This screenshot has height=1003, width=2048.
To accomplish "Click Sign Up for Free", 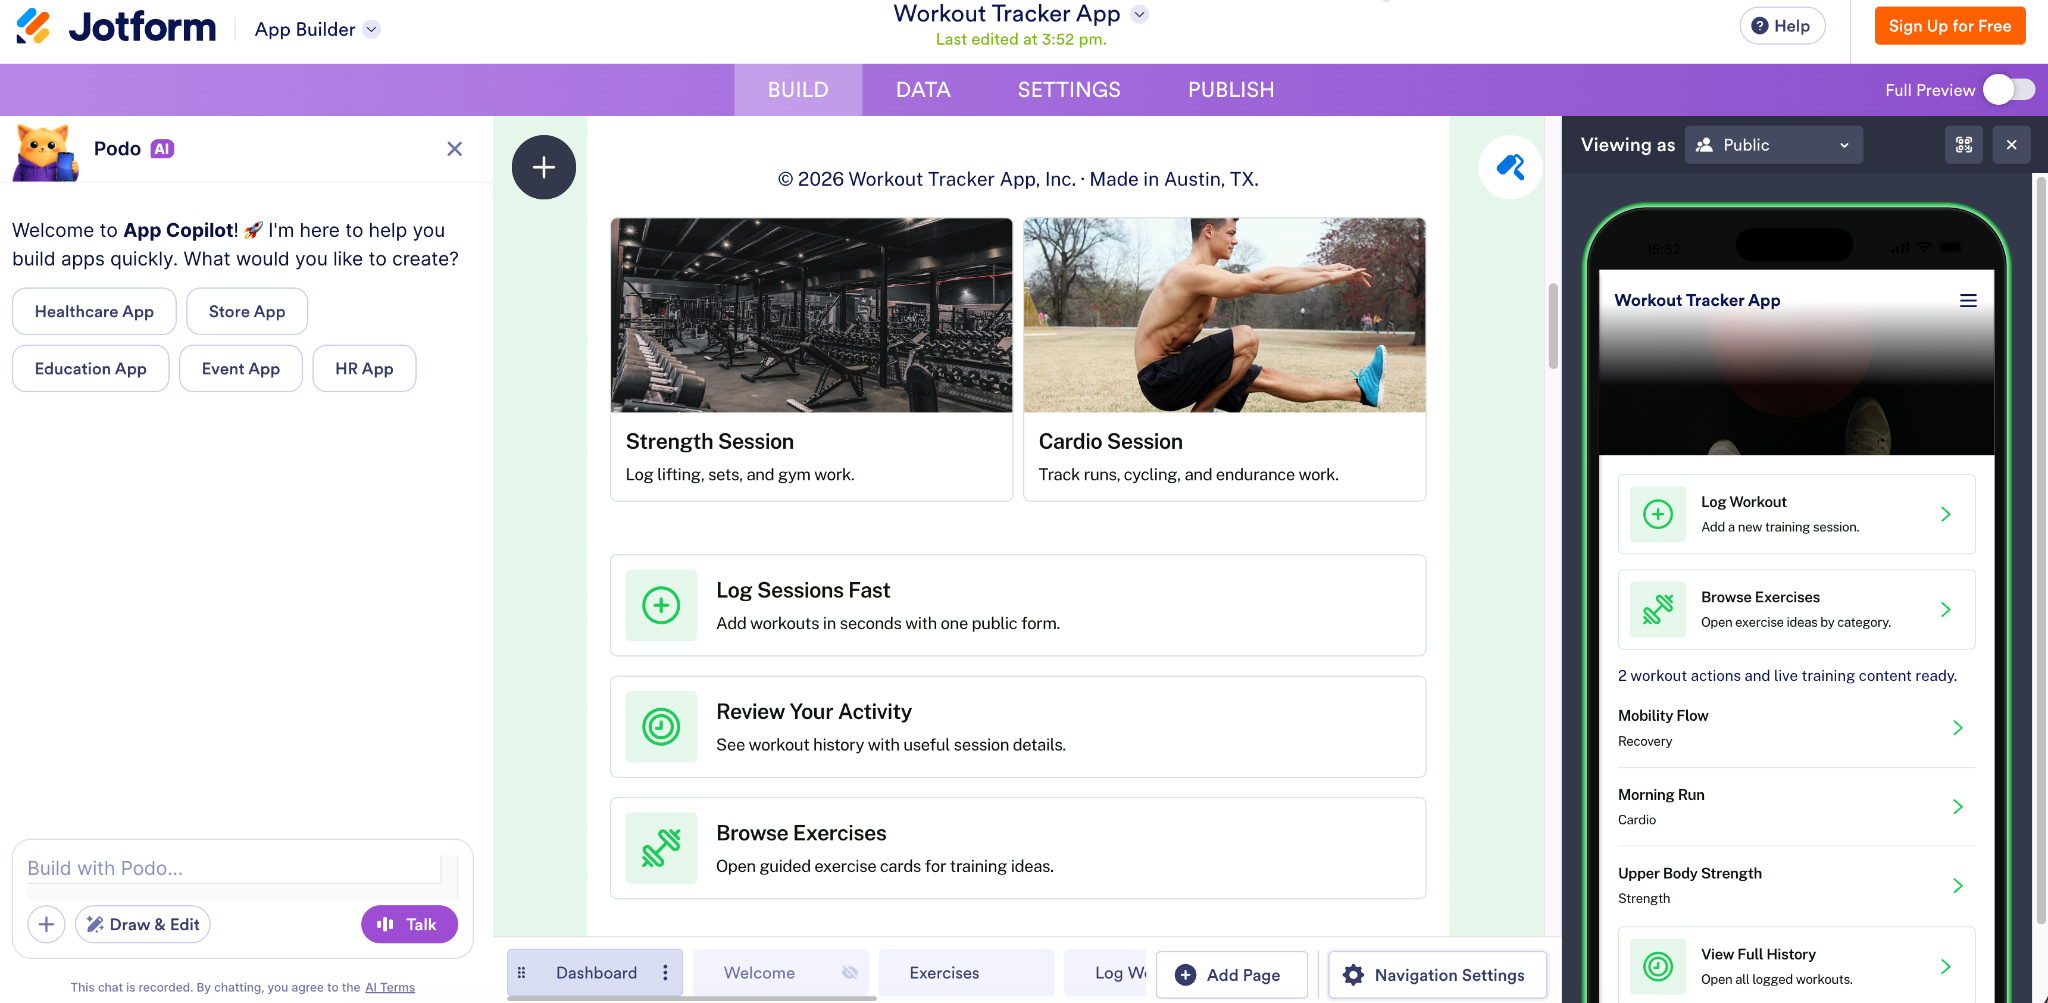I will tap(1950, 26).
